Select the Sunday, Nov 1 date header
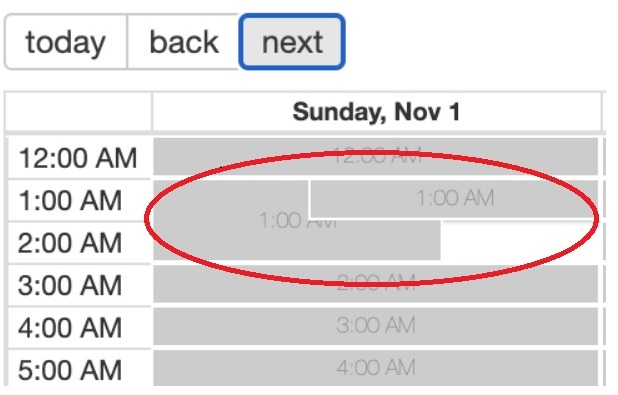 pyautogui.click(x=376, y=112)
